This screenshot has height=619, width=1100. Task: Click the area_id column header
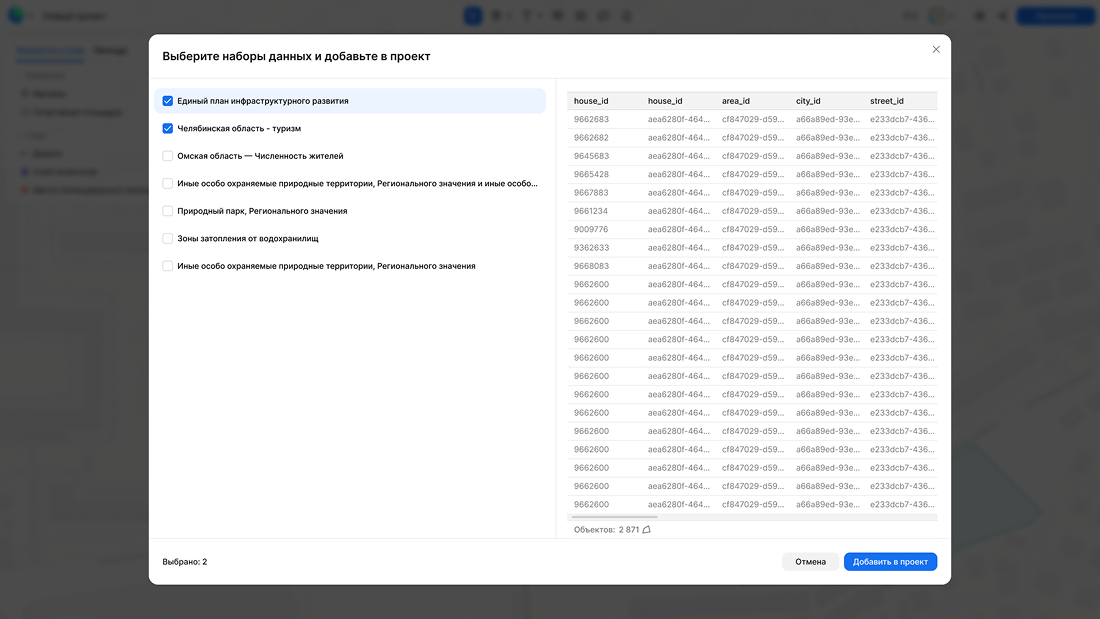click(x=736, y=101)
